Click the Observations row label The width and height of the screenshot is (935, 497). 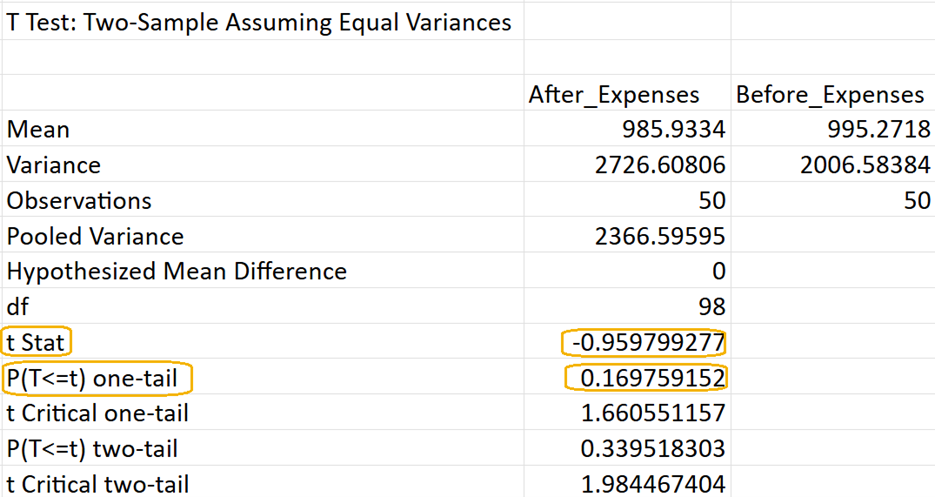coord(79,200)
